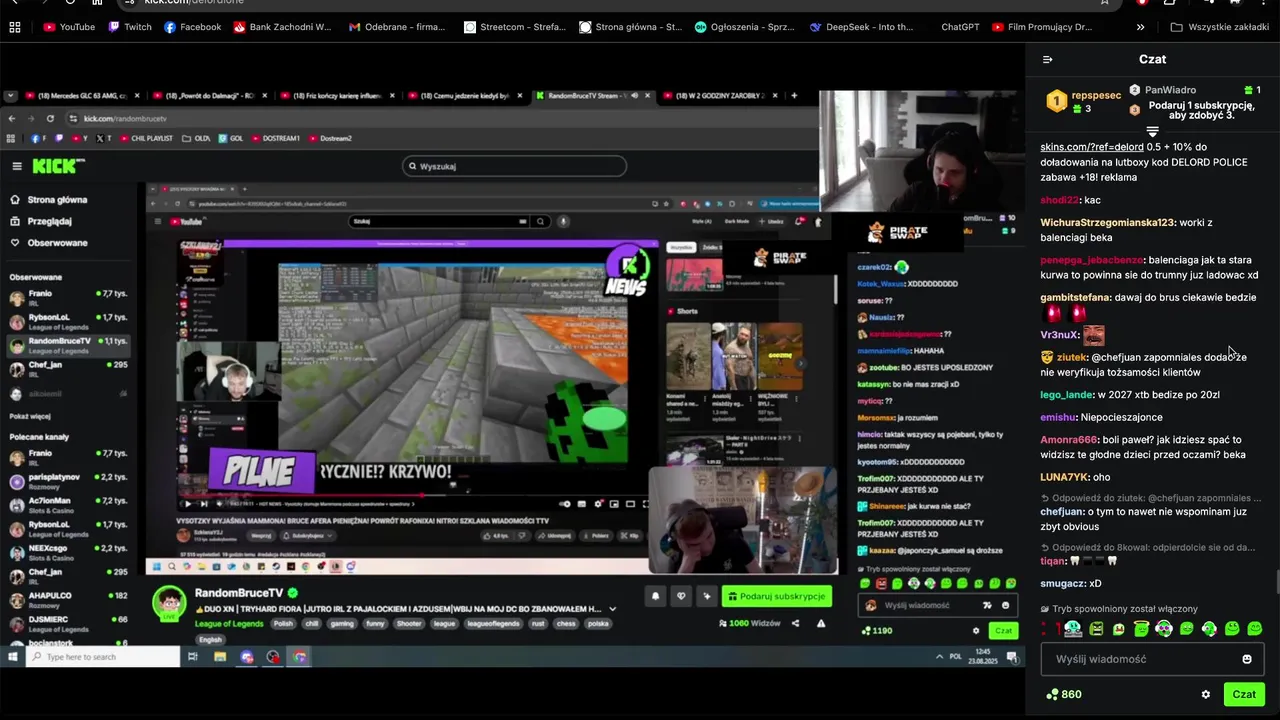Open the skins.com/?ref=delord link in chat
Screen dimensions: 1280x720
point(1092,147)
